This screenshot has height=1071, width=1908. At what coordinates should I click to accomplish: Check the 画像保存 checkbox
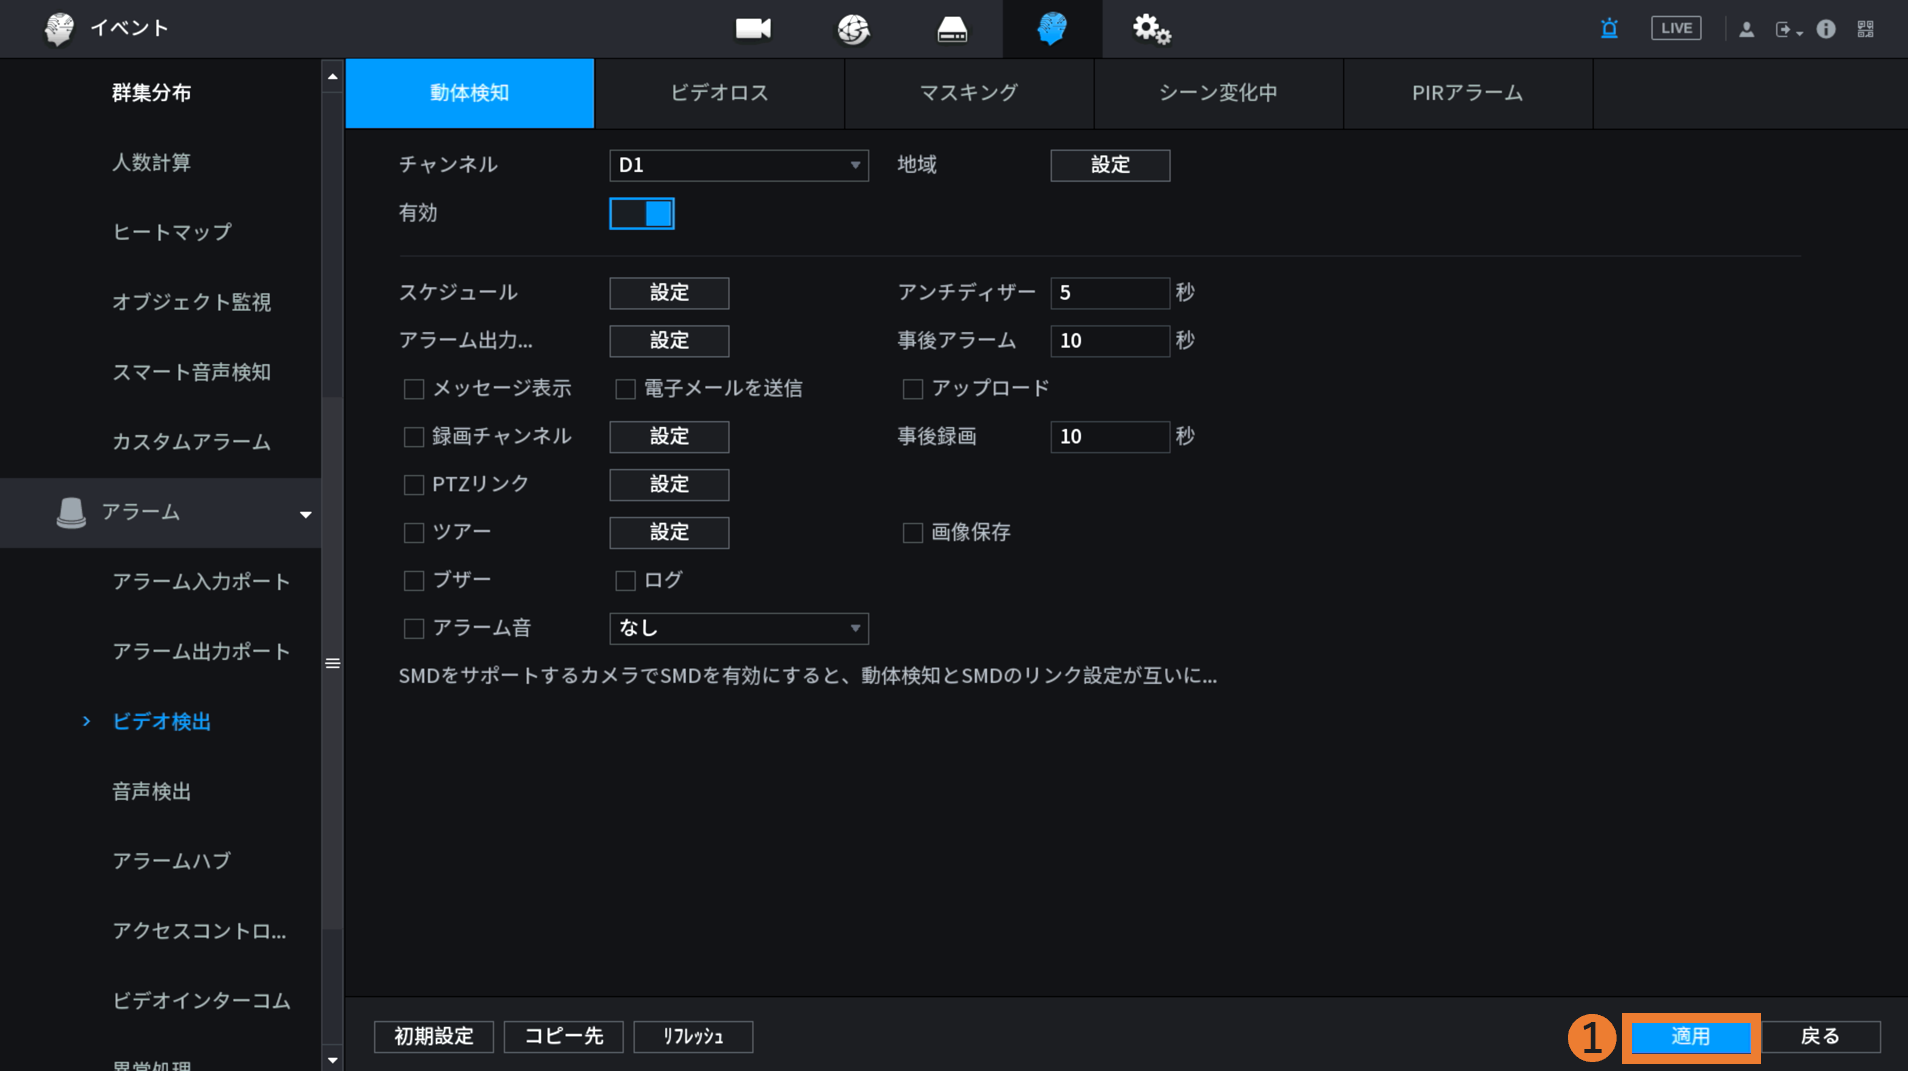tap(912, 533)
